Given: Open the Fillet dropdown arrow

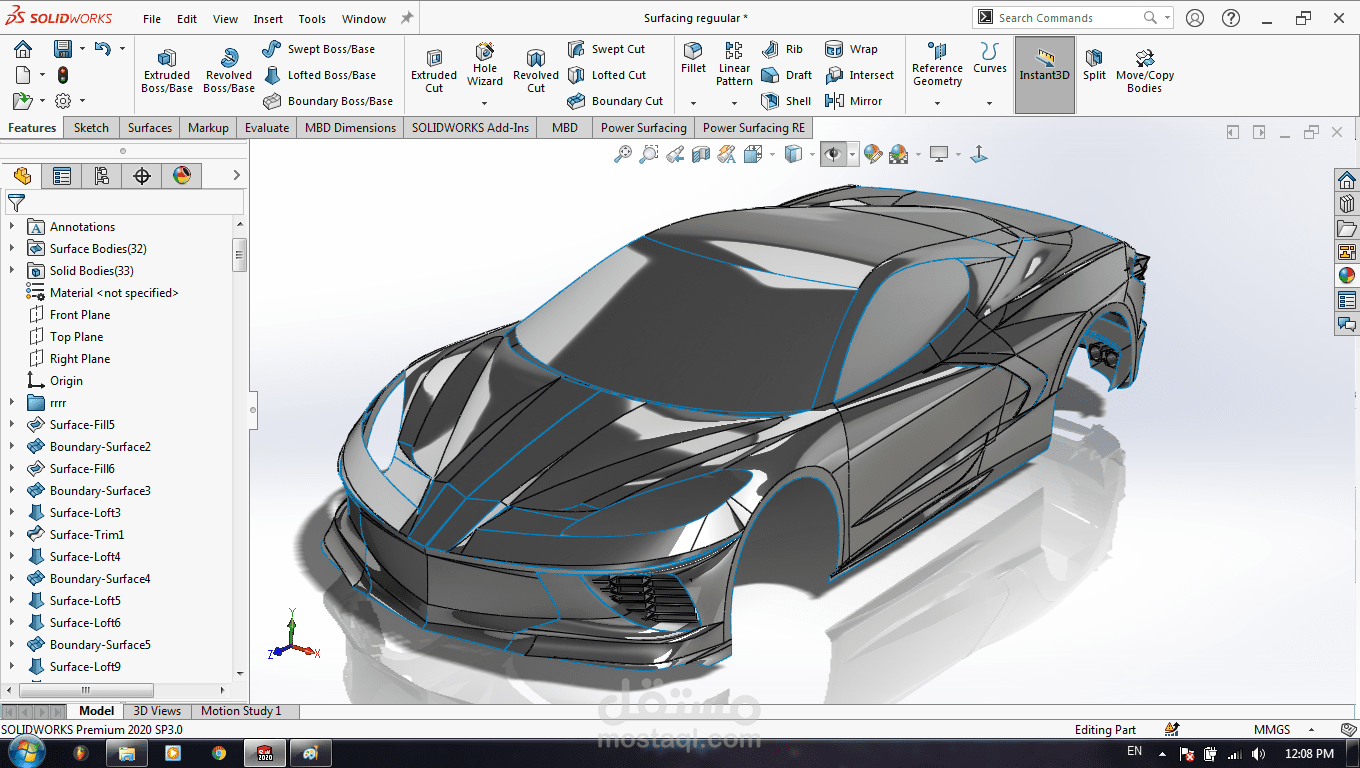Looking at the screenshot, I should (x=693, y=103).
